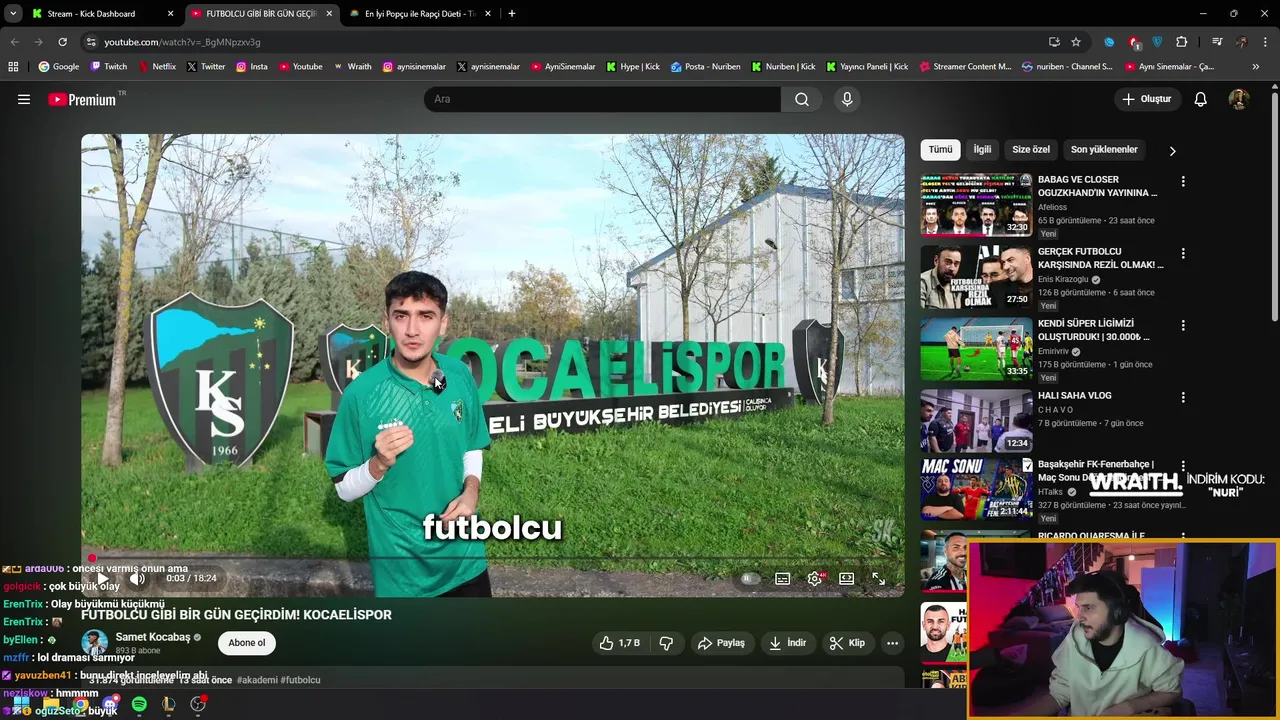Switch to theater mode
This screenshot has width=1280, height=720.
click(x=847, y=578)
